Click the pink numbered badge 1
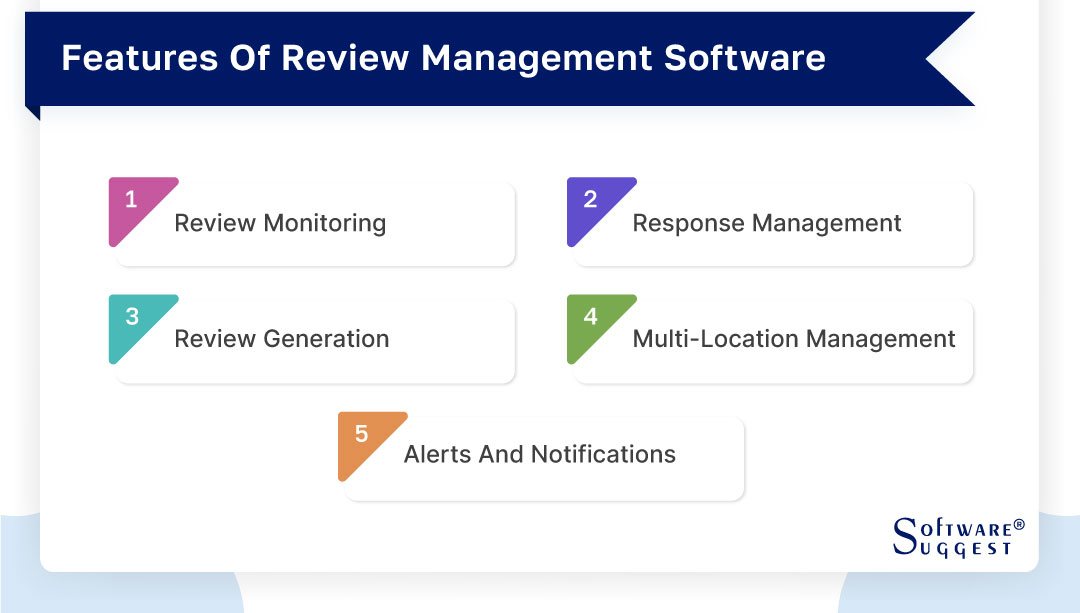 point(130,200)
